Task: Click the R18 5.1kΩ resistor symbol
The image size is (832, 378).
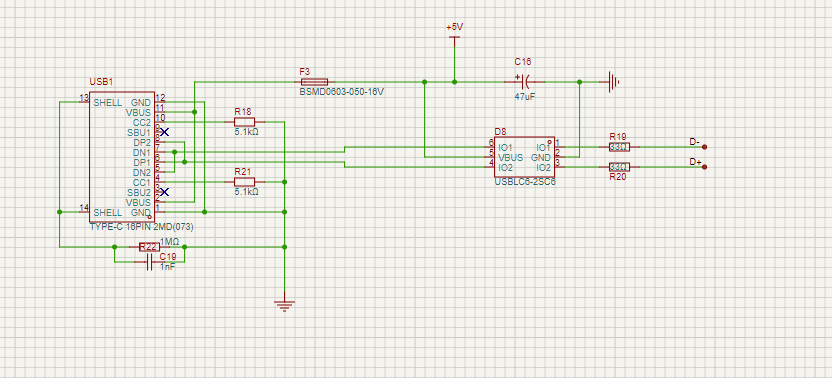Action: tap(244, 122)
